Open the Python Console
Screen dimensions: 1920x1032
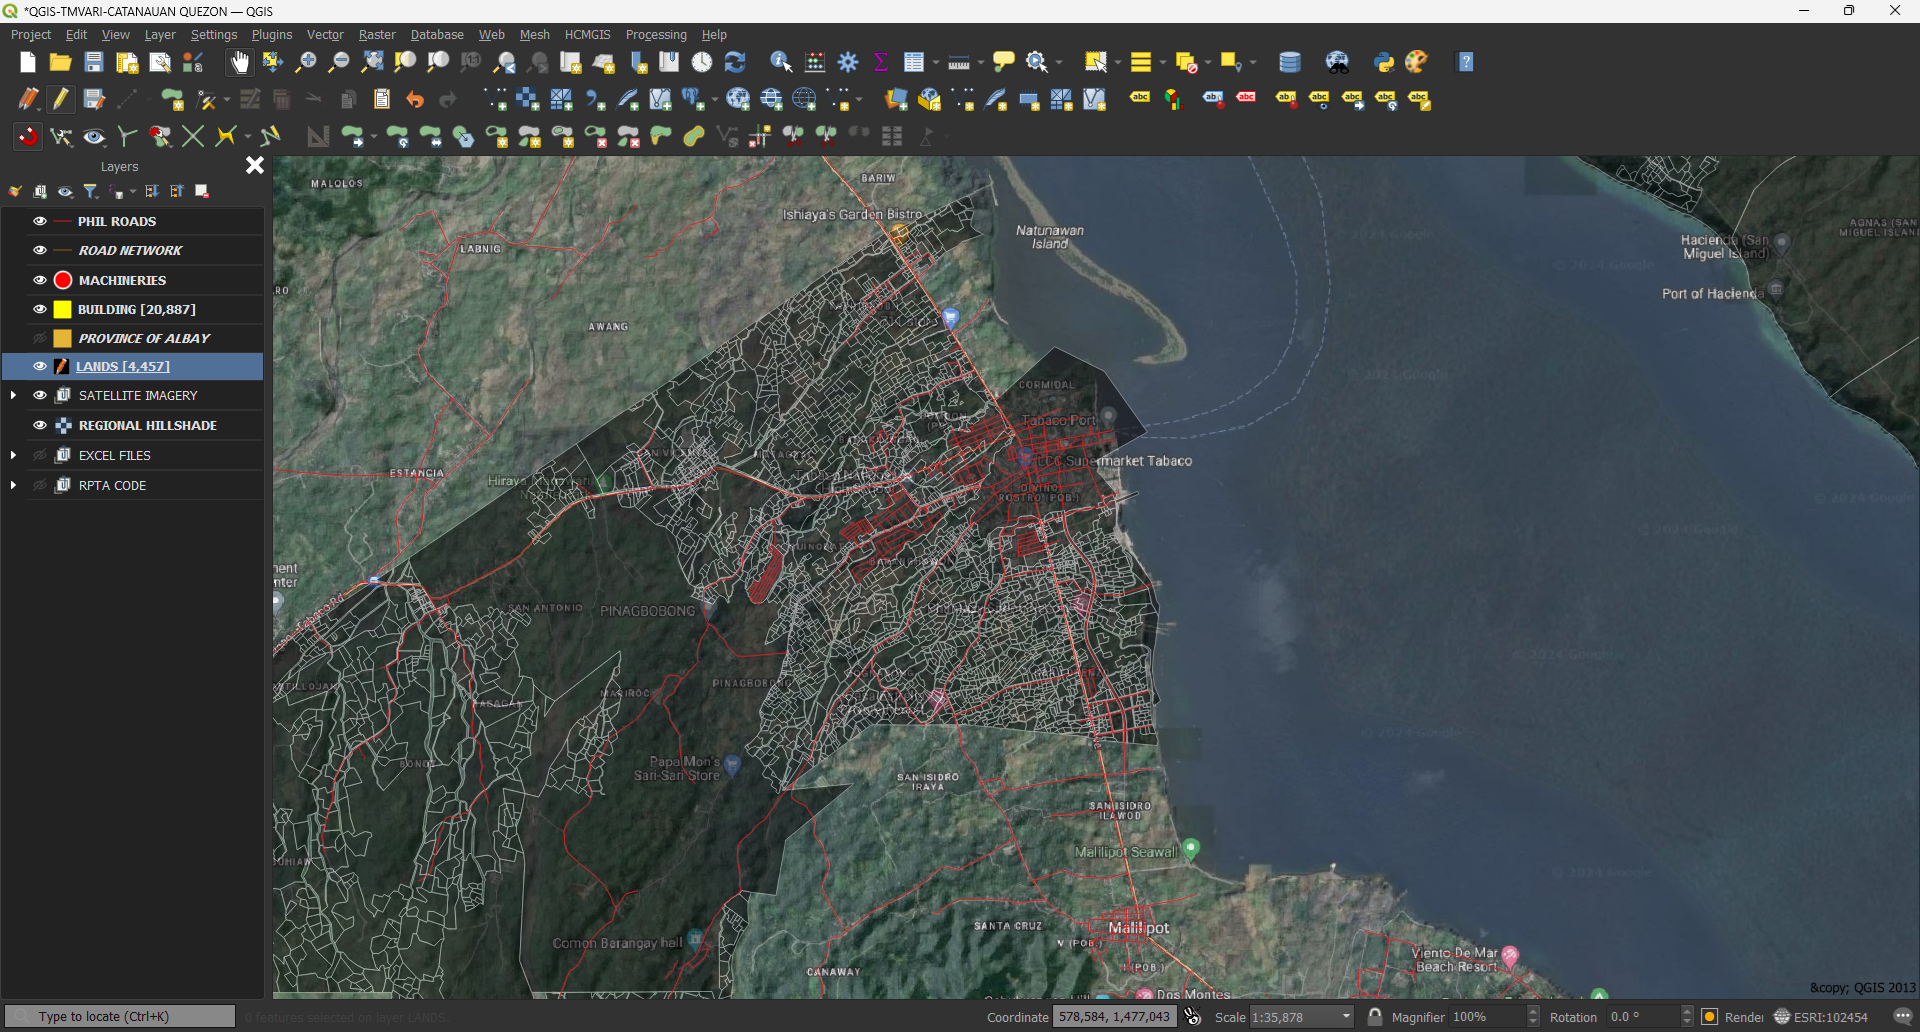1384,61
